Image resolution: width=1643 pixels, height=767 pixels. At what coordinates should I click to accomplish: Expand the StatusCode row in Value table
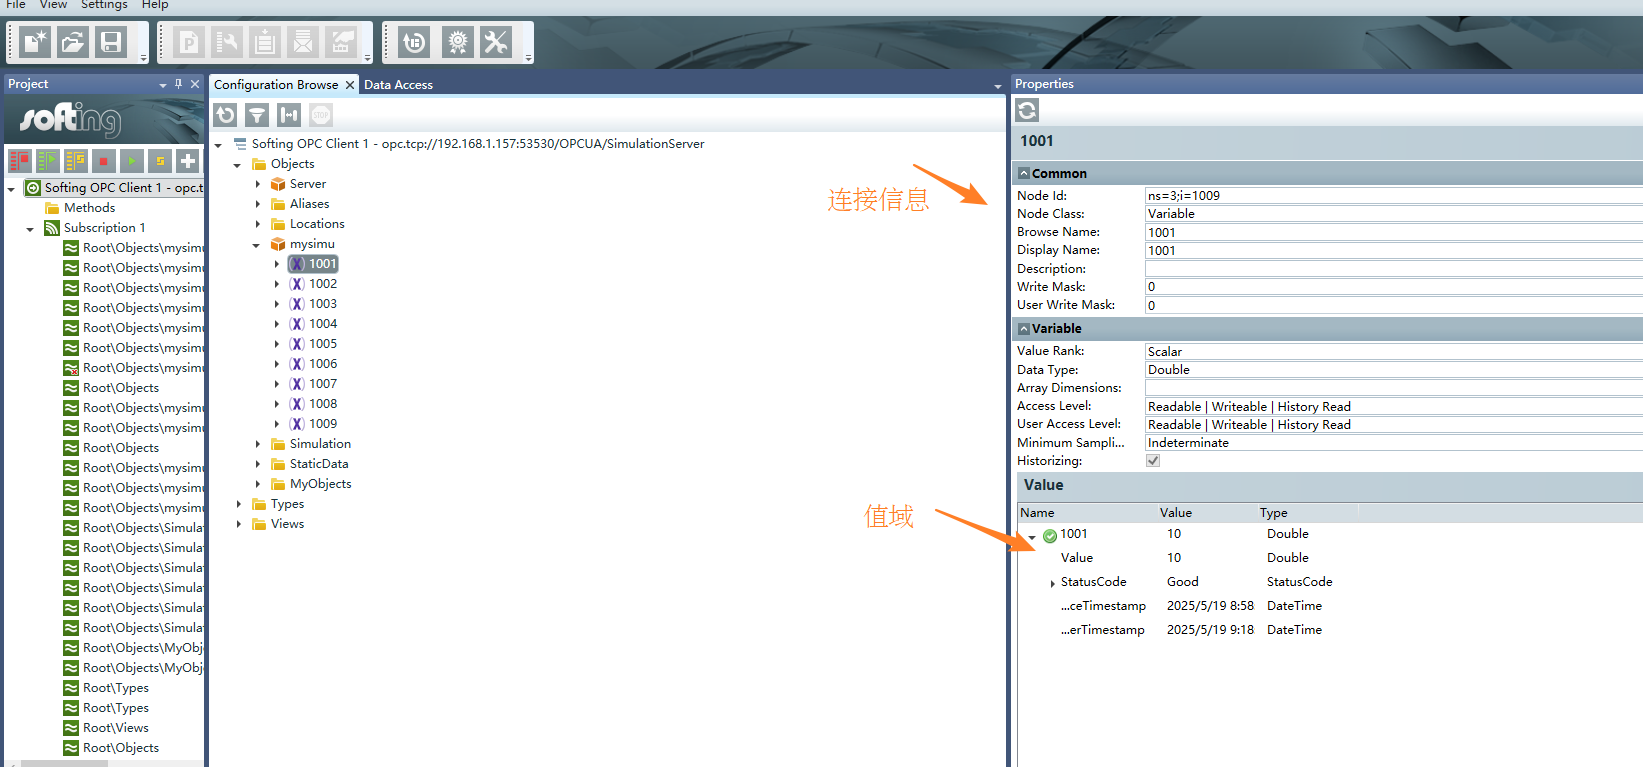(1052, 583)
